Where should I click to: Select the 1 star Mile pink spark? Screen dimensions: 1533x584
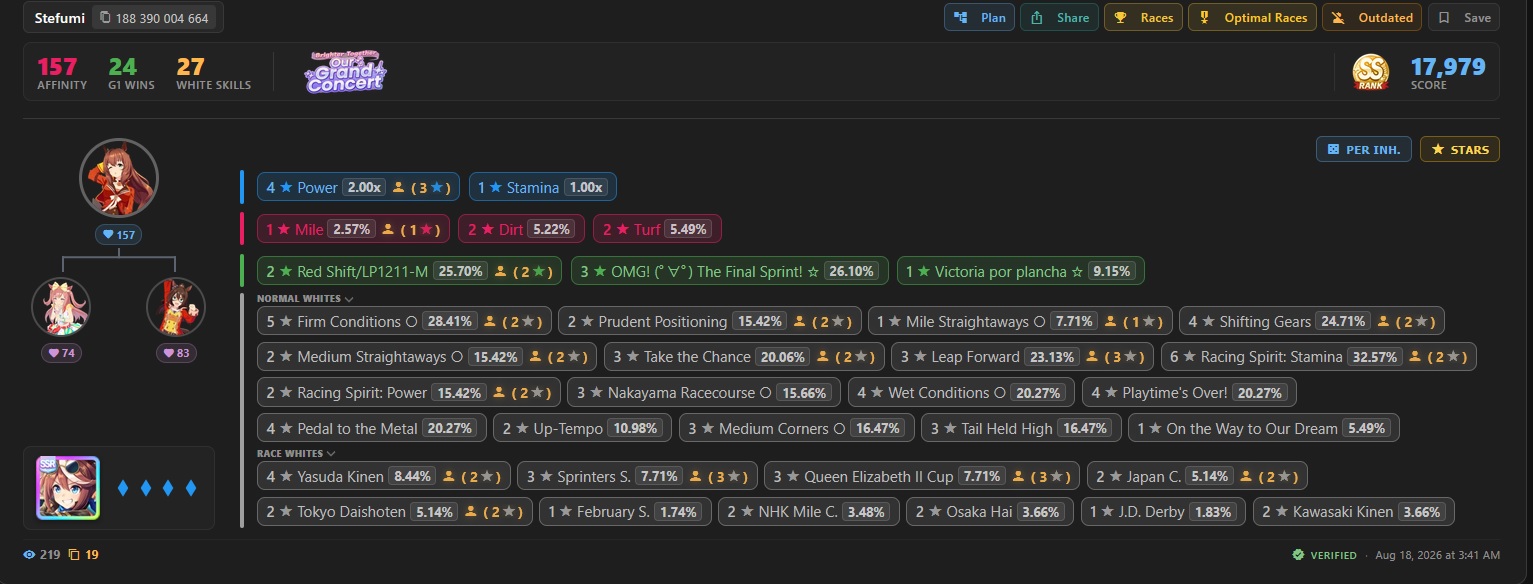353,229
